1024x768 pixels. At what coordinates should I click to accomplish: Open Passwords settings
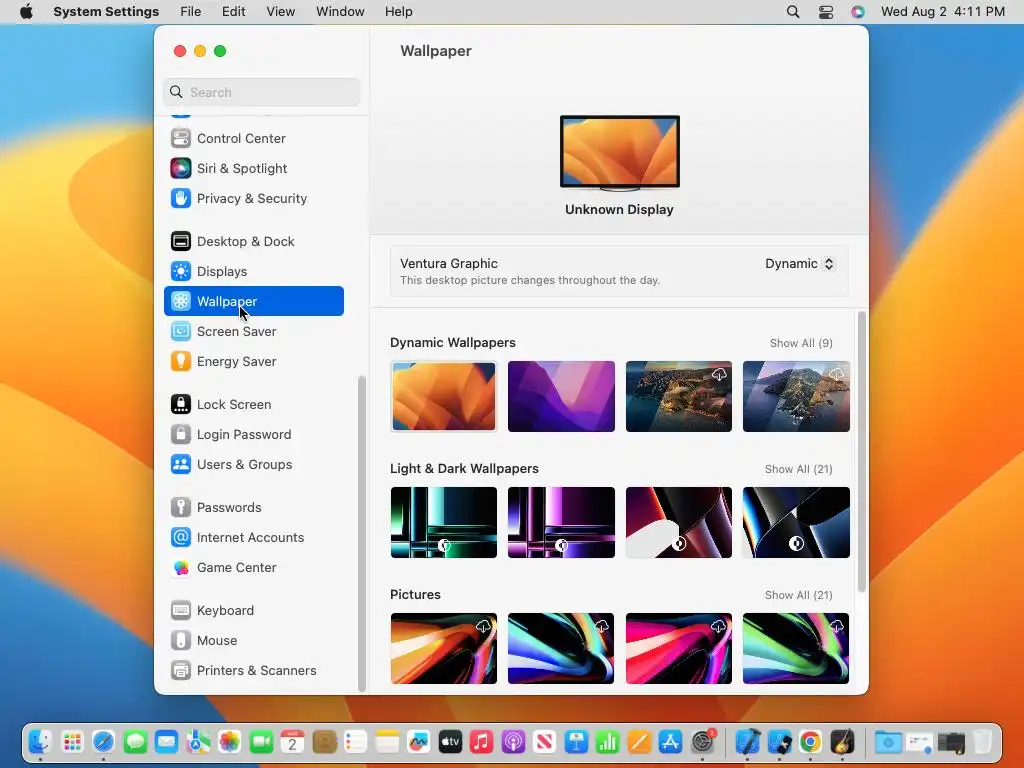(253, 508)
